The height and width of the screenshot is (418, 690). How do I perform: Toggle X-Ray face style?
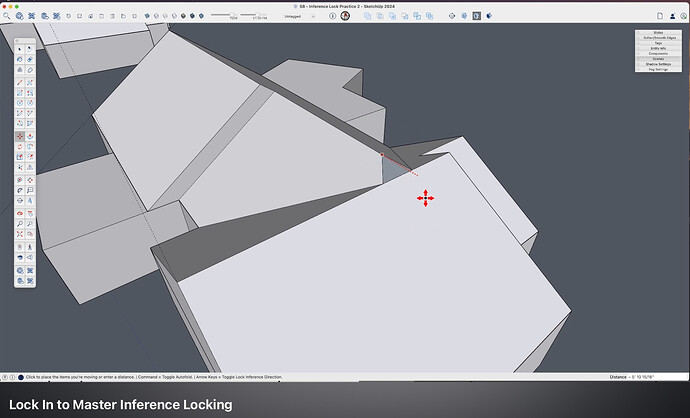click(x=147, y=16)
